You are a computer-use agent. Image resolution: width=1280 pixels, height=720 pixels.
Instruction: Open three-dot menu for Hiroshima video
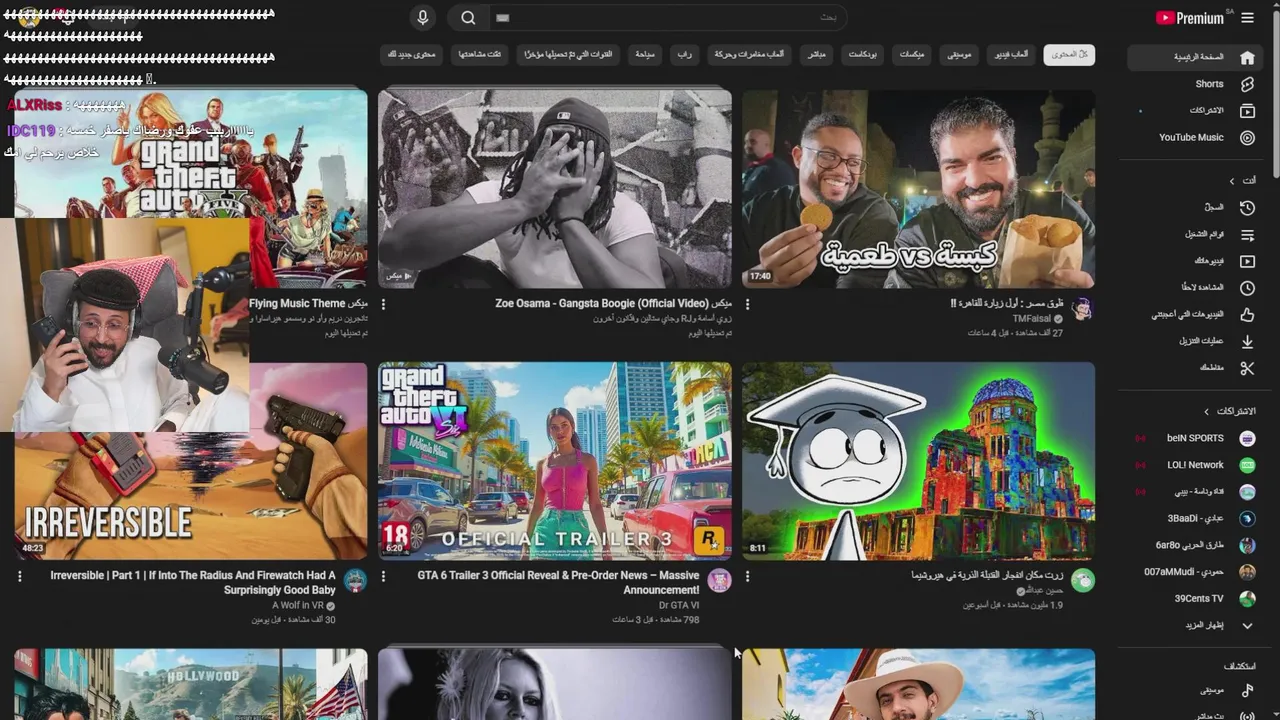(x=747, y=576)
